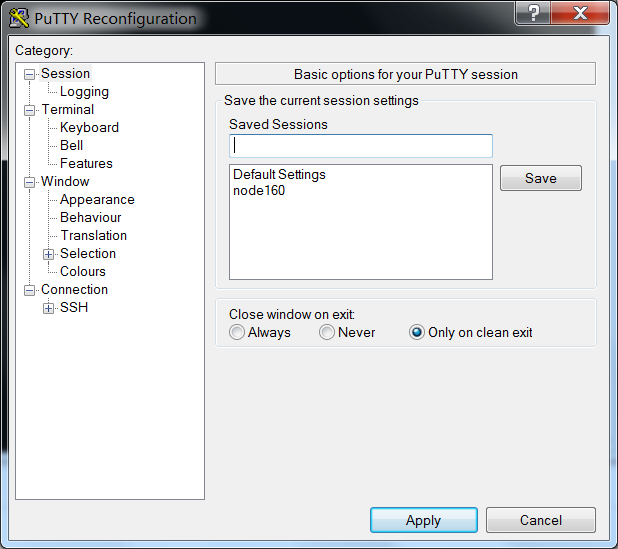Select the Selection category label
This screenshot has height=549, width=618.
tap(88, 253)
